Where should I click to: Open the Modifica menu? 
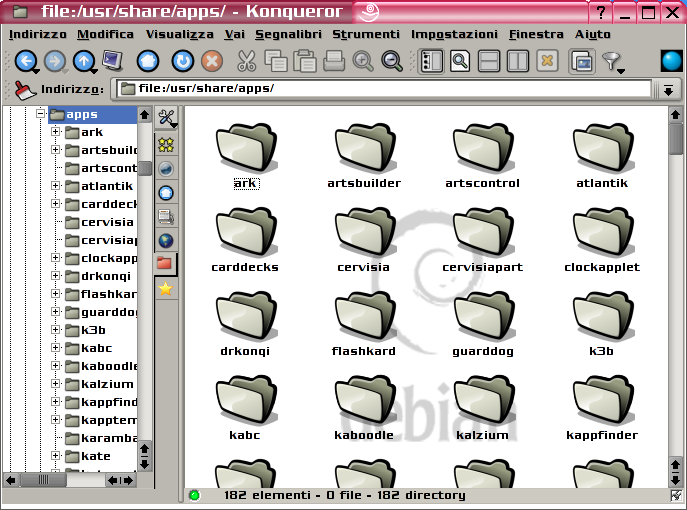106,34
